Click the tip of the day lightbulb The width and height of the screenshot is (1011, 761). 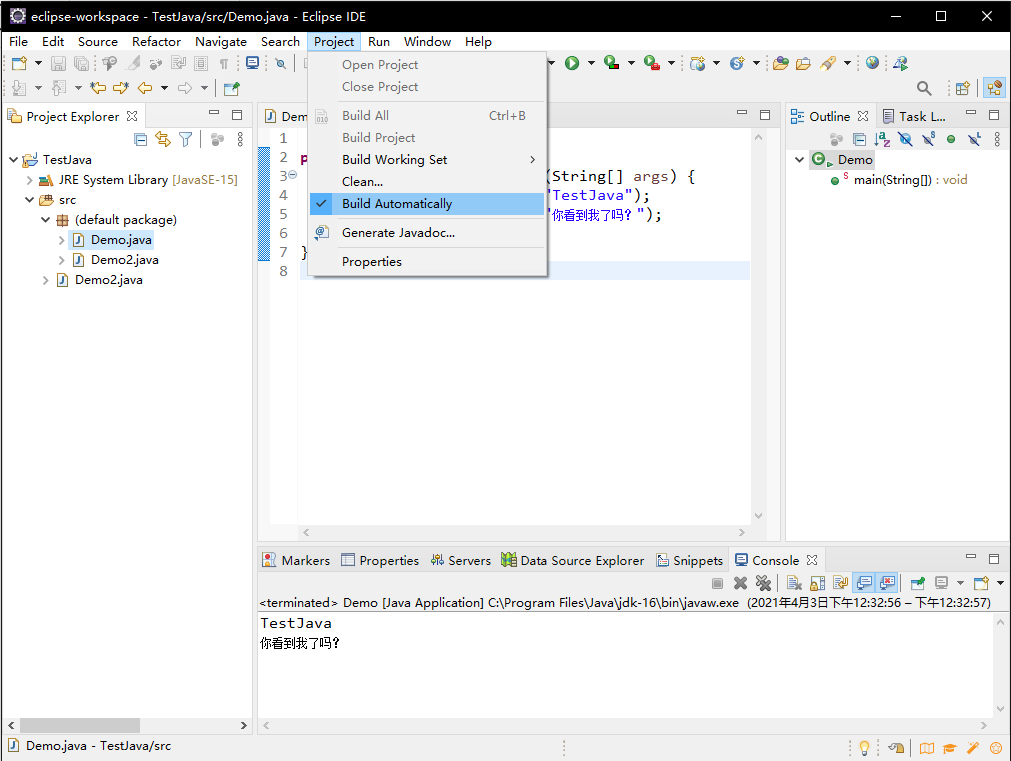click(864, 748)
